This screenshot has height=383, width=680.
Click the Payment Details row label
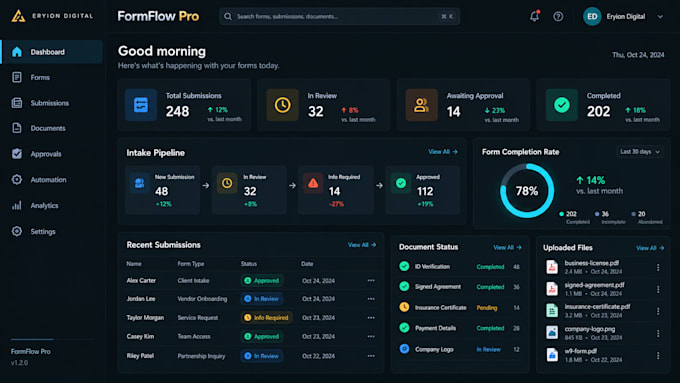click(435, 328)
